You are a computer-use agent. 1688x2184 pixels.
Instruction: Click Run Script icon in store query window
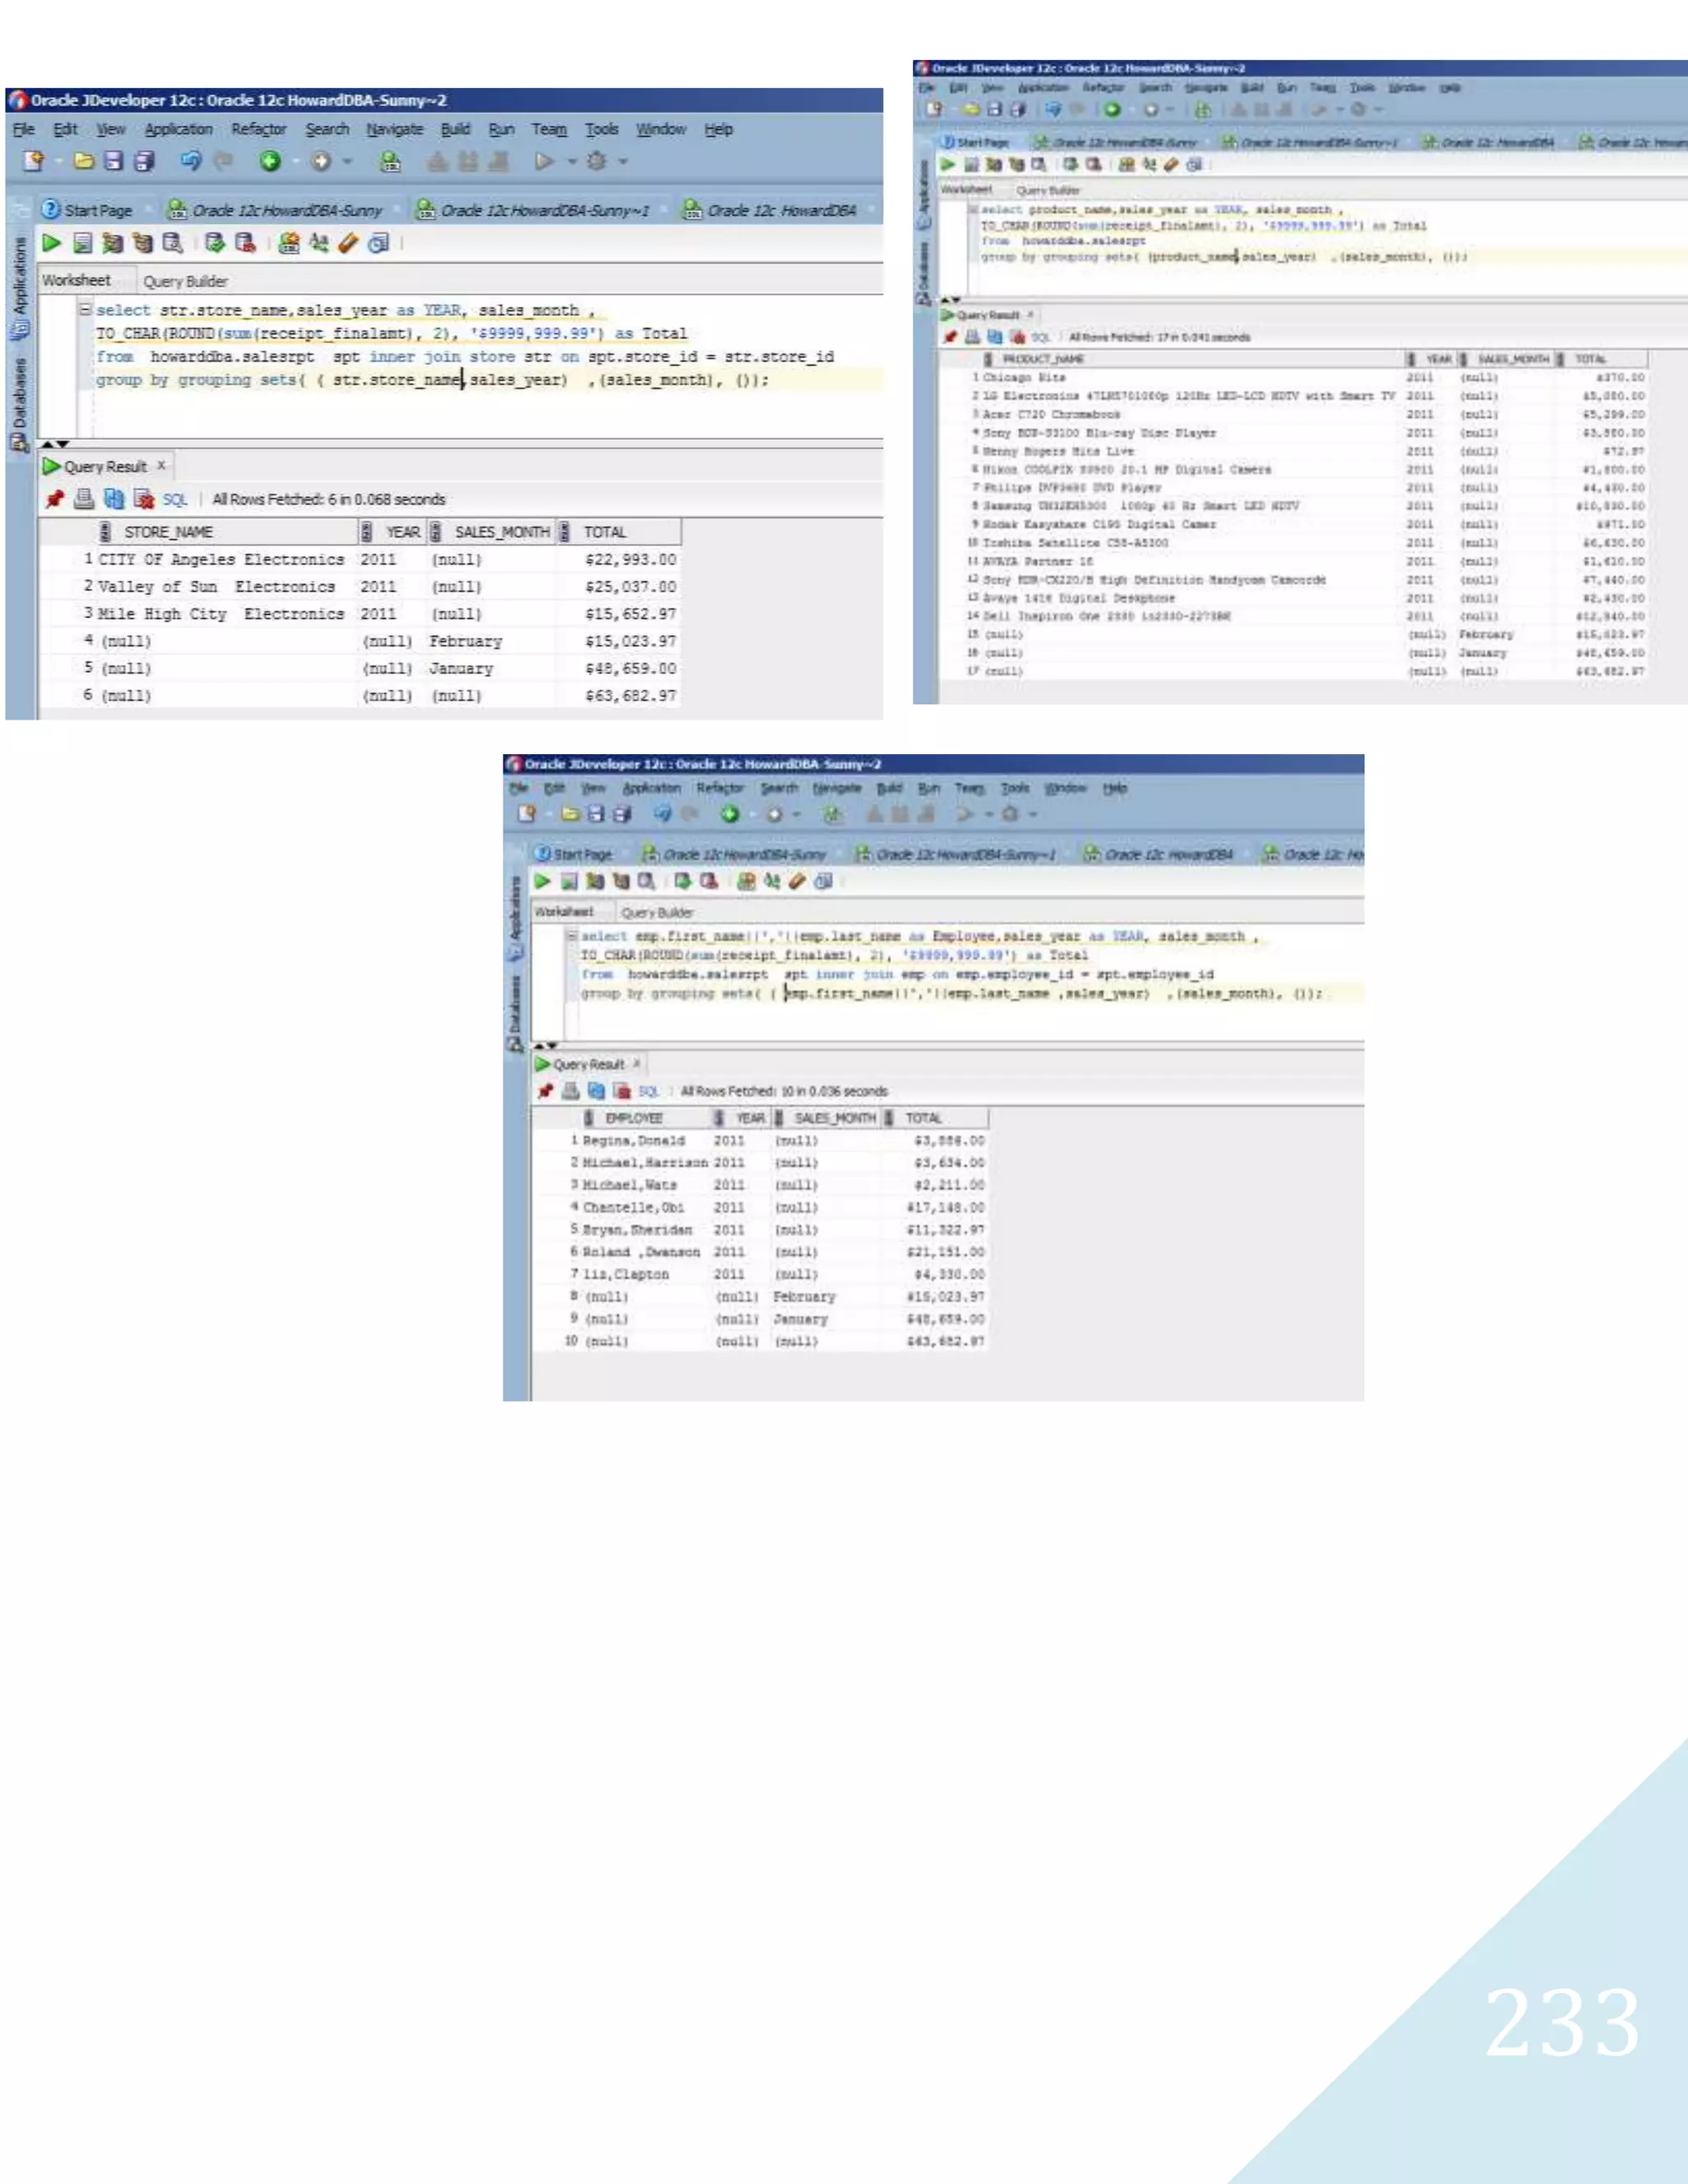(x=83, y=243)
